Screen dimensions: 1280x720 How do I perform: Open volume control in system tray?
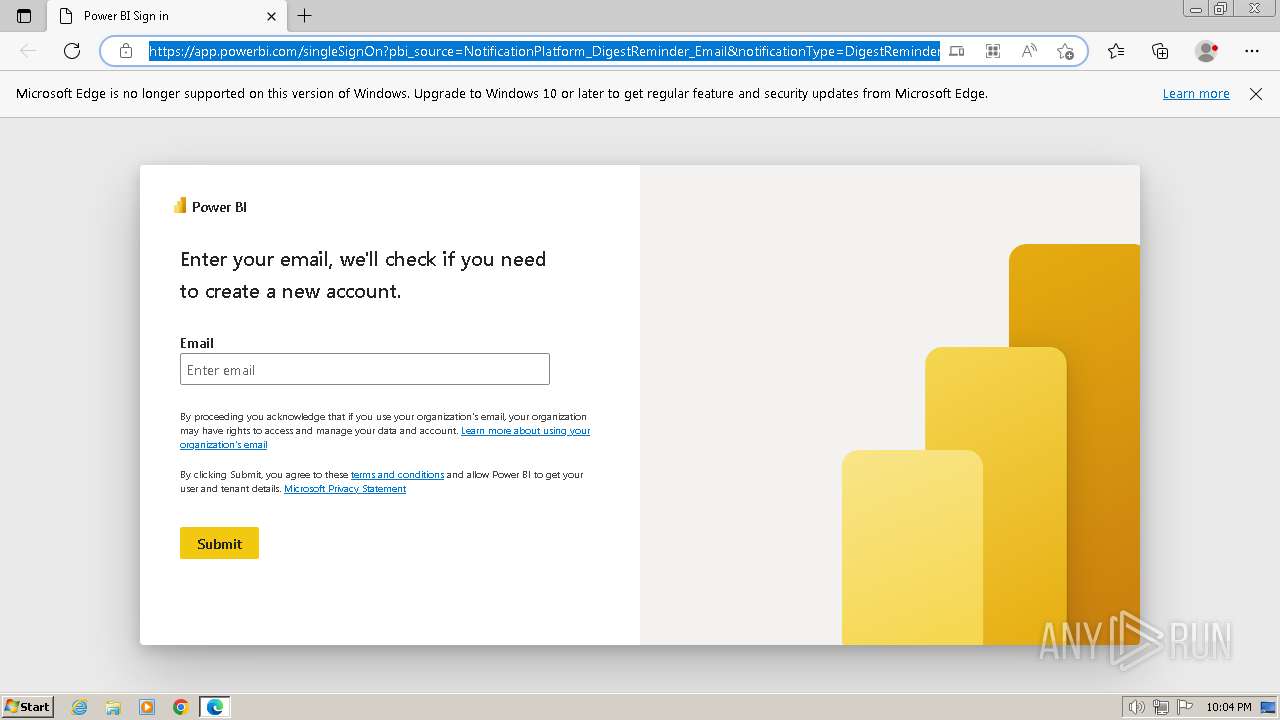point(1137,707)
